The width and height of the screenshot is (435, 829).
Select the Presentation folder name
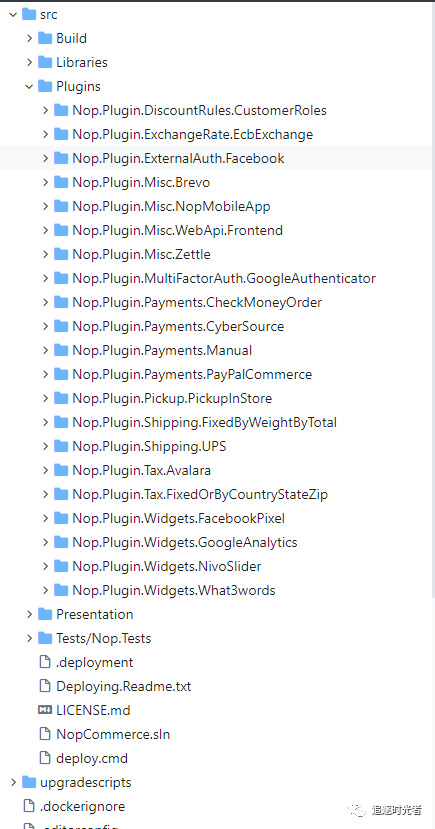[x=95, y=614]
